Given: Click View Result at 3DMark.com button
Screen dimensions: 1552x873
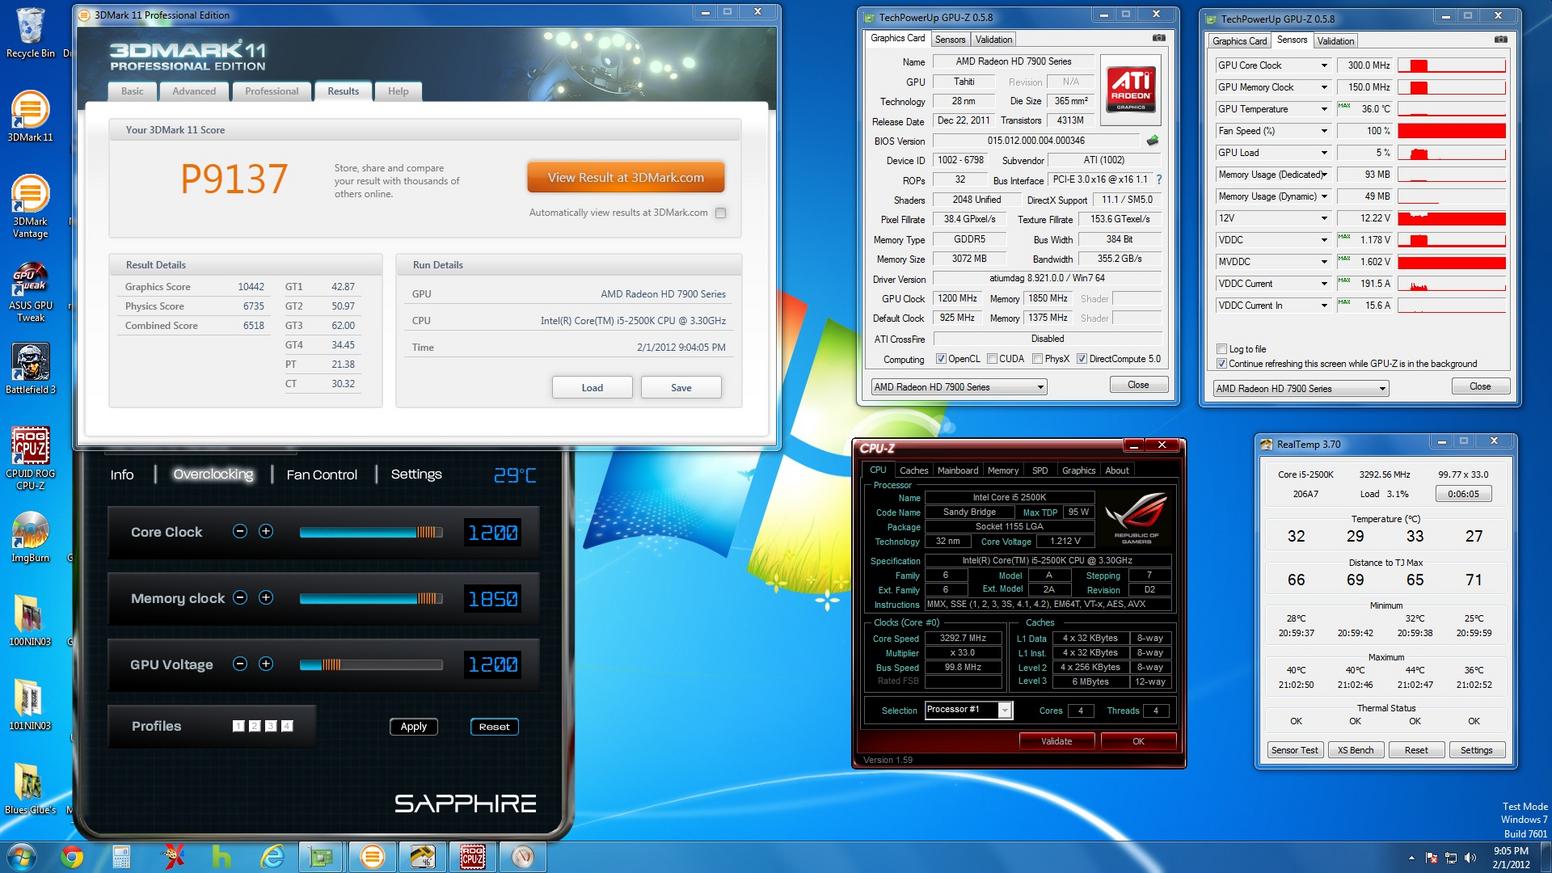Looking at the screenshot, I should [x=626, y=178].
